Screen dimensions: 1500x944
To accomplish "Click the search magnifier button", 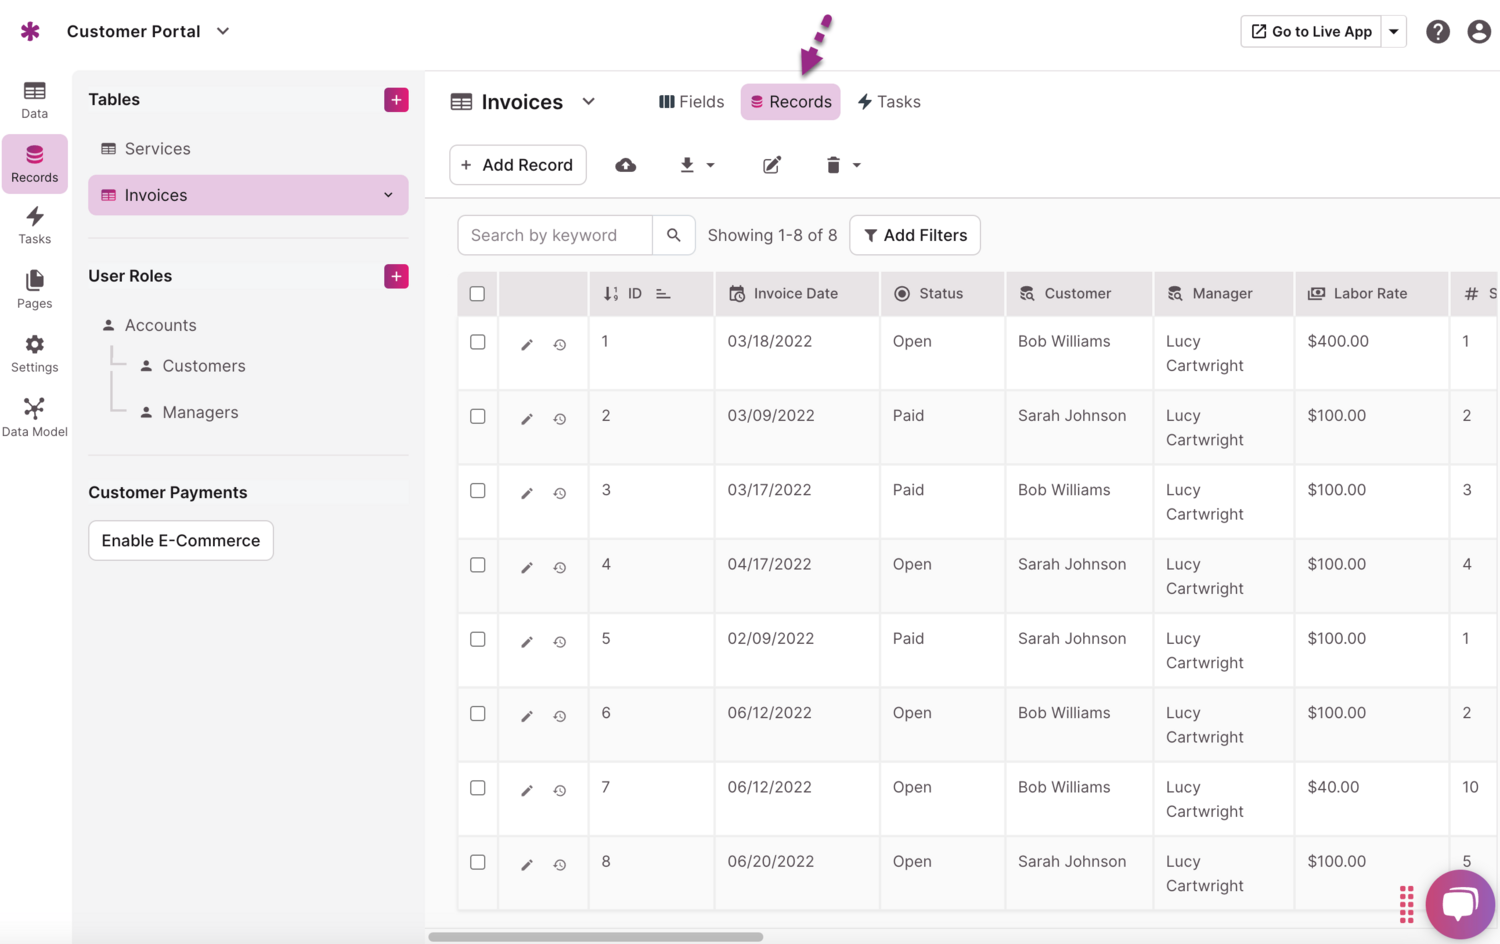I will click(674, 235).
